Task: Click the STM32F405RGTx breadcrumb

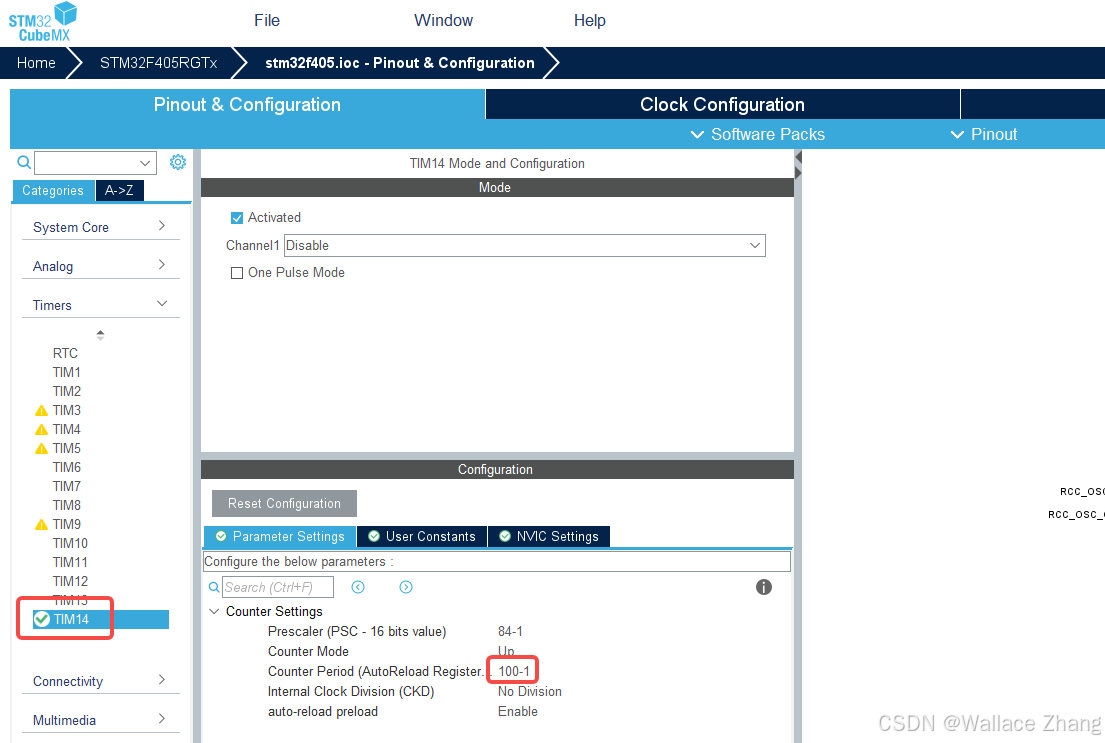Action: point(159,63)
